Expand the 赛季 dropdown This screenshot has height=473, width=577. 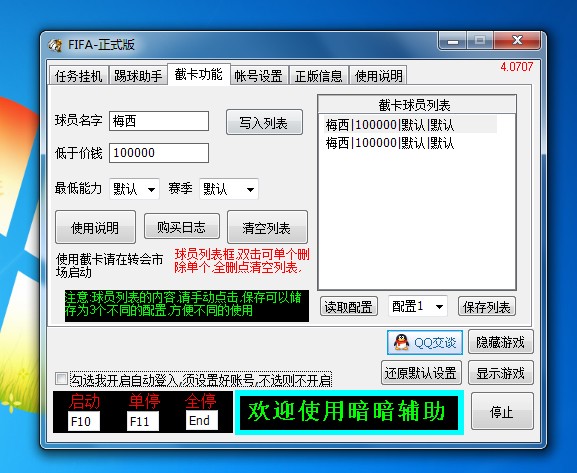tap(229, 189)
